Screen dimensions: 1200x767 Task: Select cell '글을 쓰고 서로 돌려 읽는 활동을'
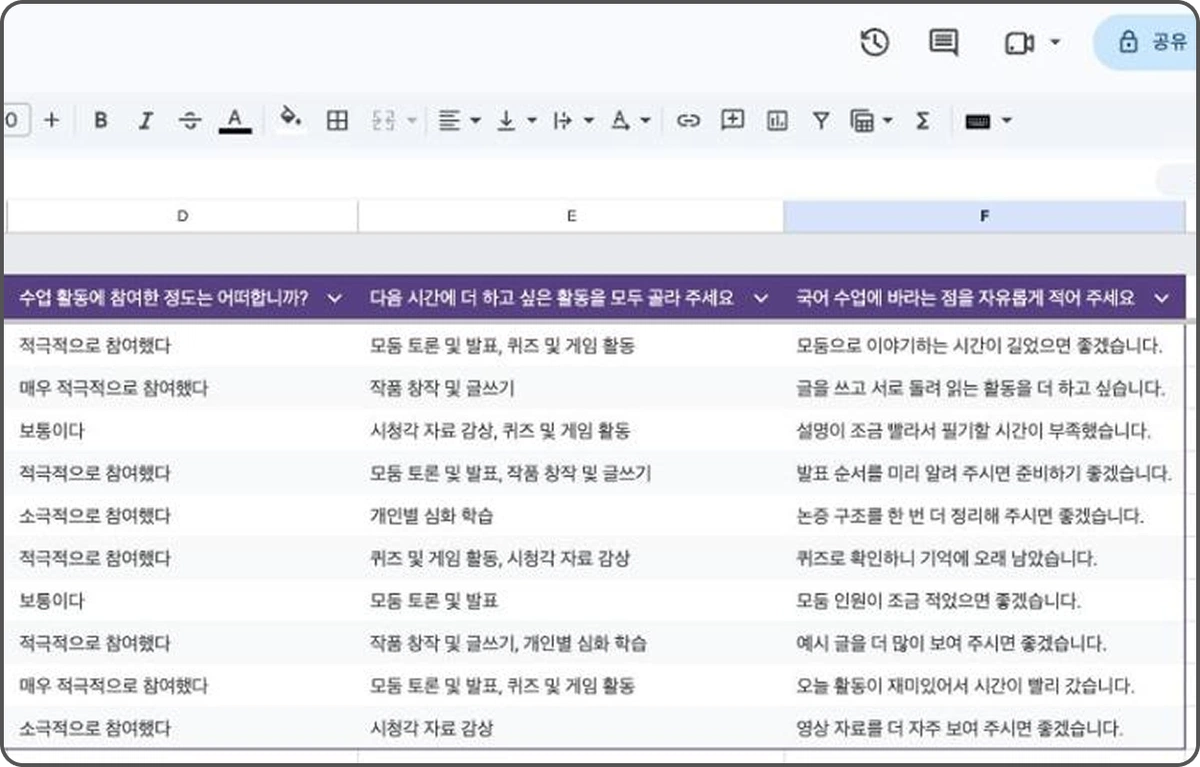point(985,388)
